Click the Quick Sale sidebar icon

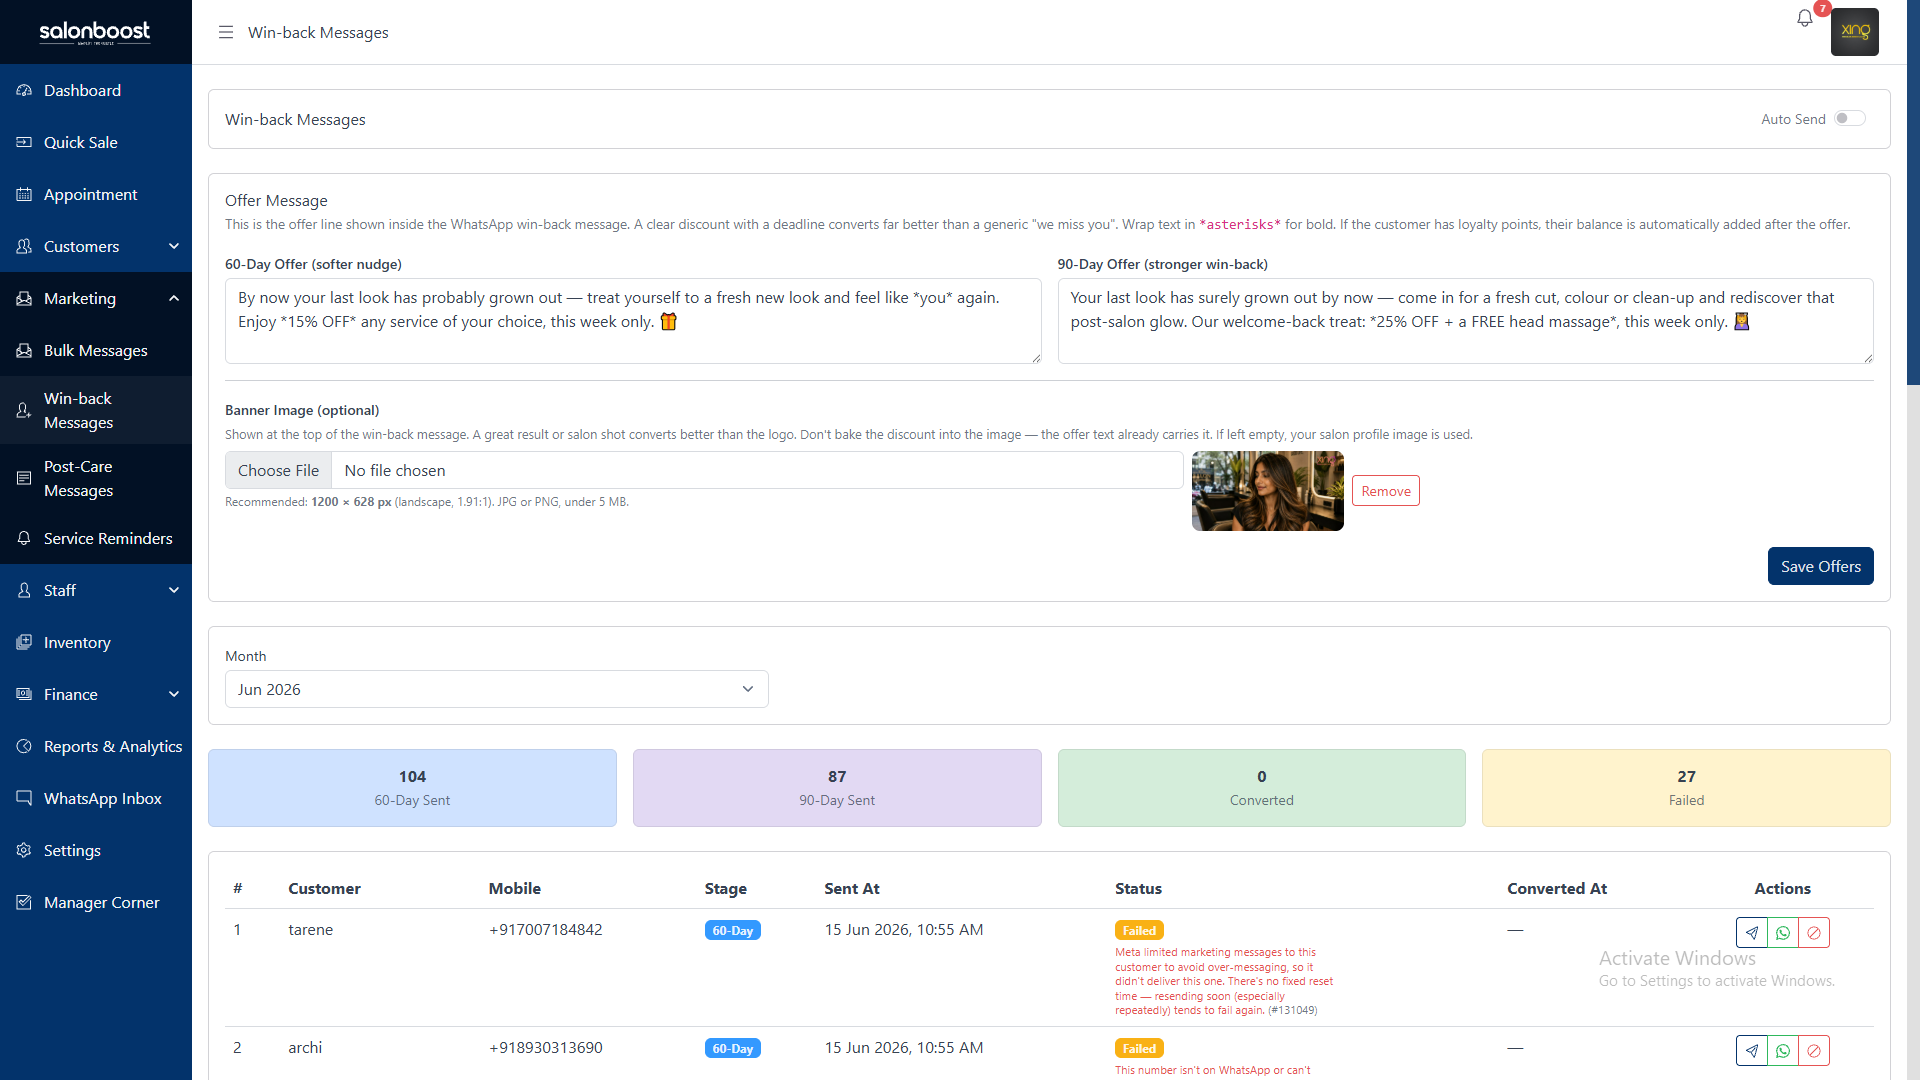click(24, 142)
